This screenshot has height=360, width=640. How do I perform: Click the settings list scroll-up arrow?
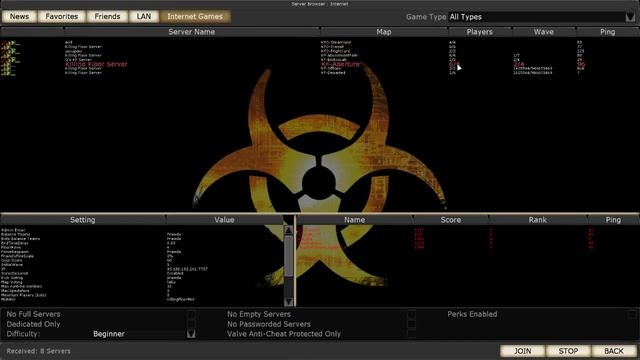click(x=289, y=231)
